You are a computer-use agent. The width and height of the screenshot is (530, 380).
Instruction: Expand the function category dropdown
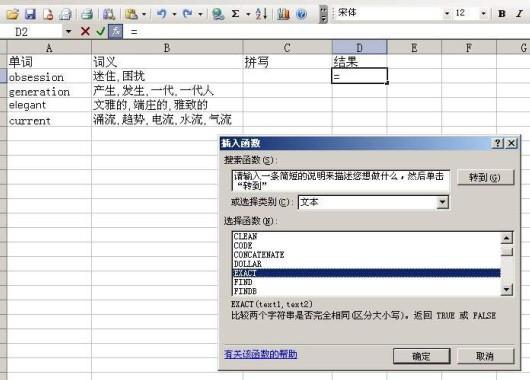click(442, 203)
